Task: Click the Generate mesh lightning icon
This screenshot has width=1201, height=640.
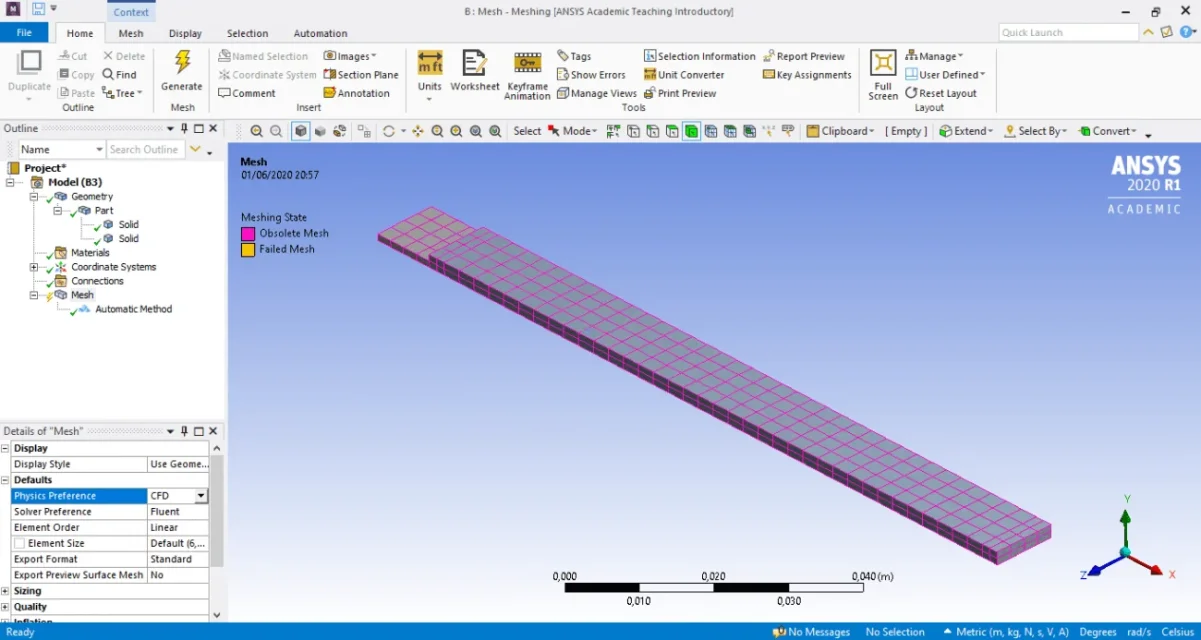Action: (x=182, y=64)
